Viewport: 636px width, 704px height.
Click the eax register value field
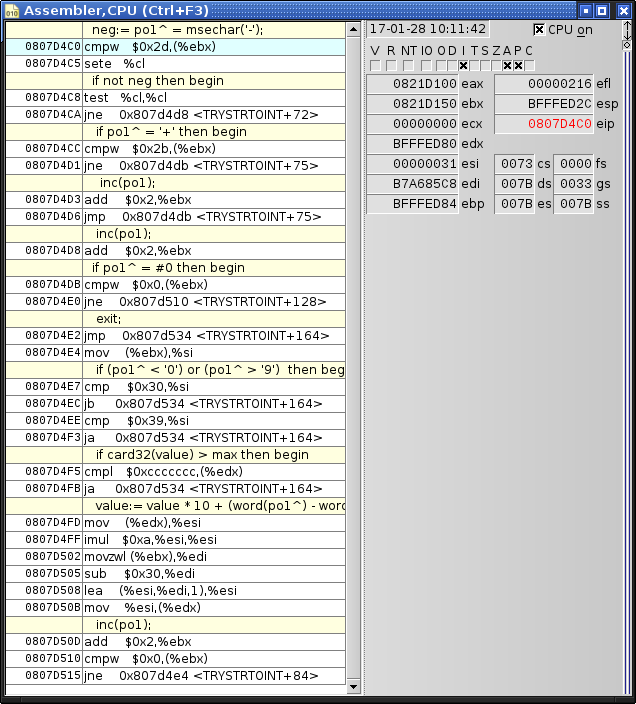[x=413, y=84]
